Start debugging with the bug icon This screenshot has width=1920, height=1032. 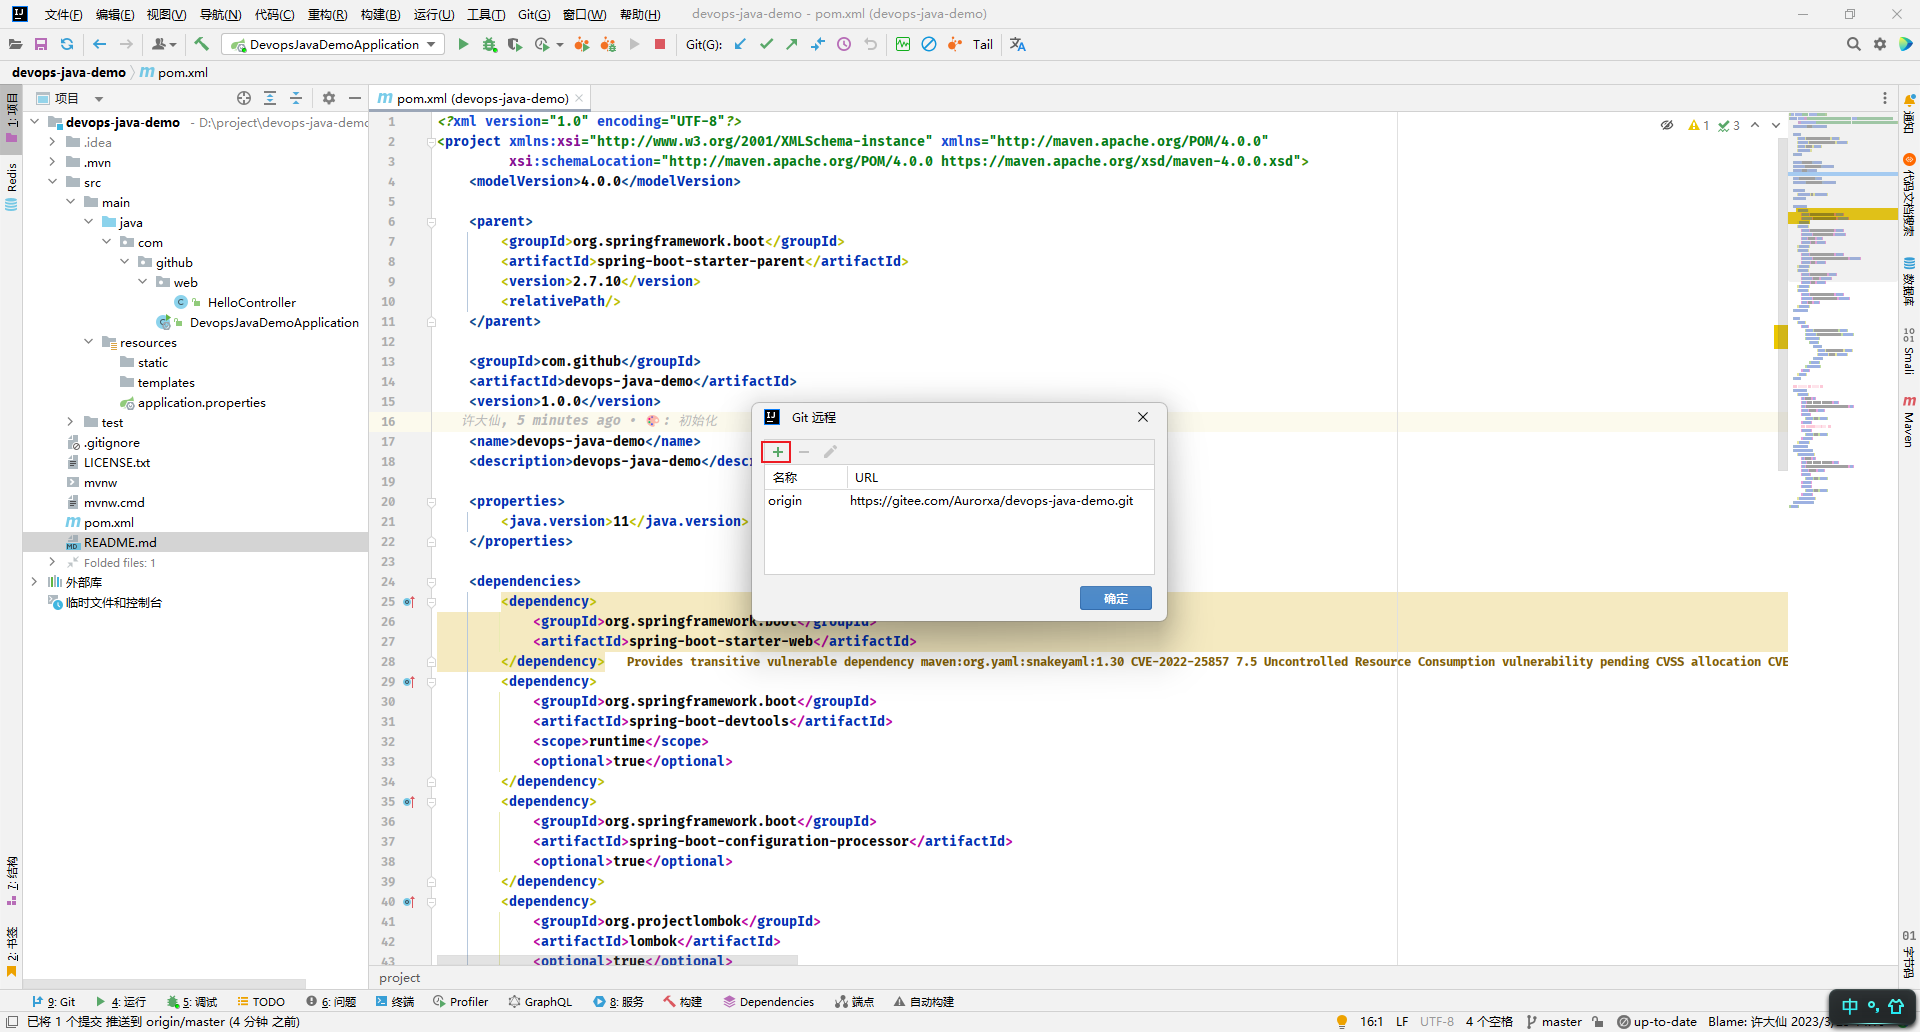pyautogui.click(x=489, y=44)
